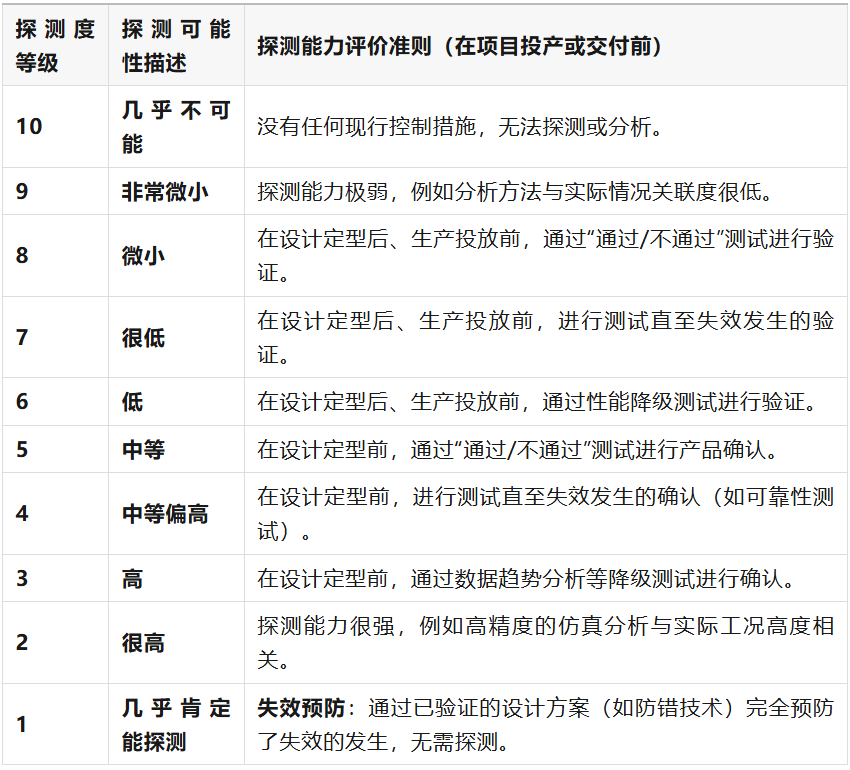Select rating cell 2
Image resolution: width=850 pixels, height=770 pixels.
55,643
